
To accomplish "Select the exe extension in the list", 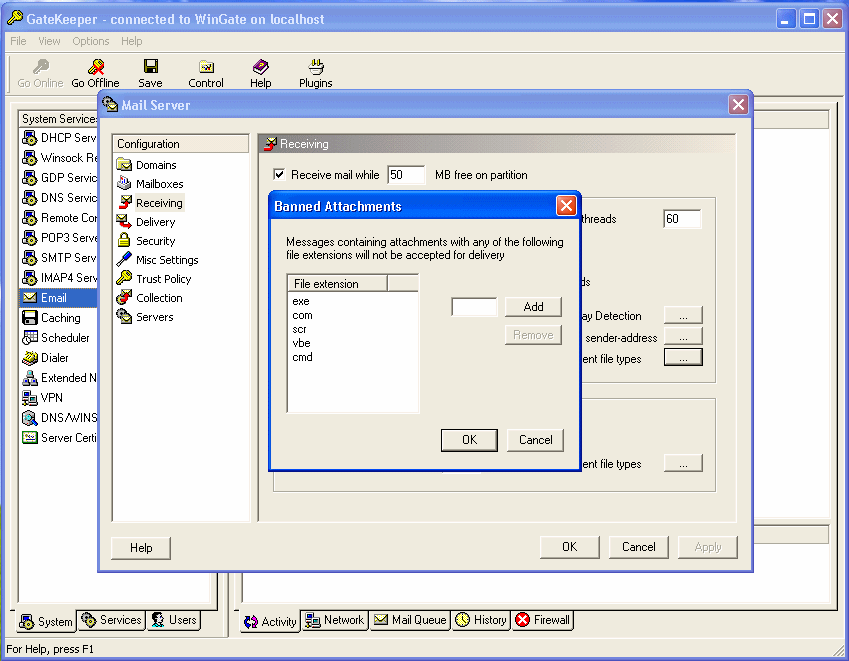I will click(301, 302).
